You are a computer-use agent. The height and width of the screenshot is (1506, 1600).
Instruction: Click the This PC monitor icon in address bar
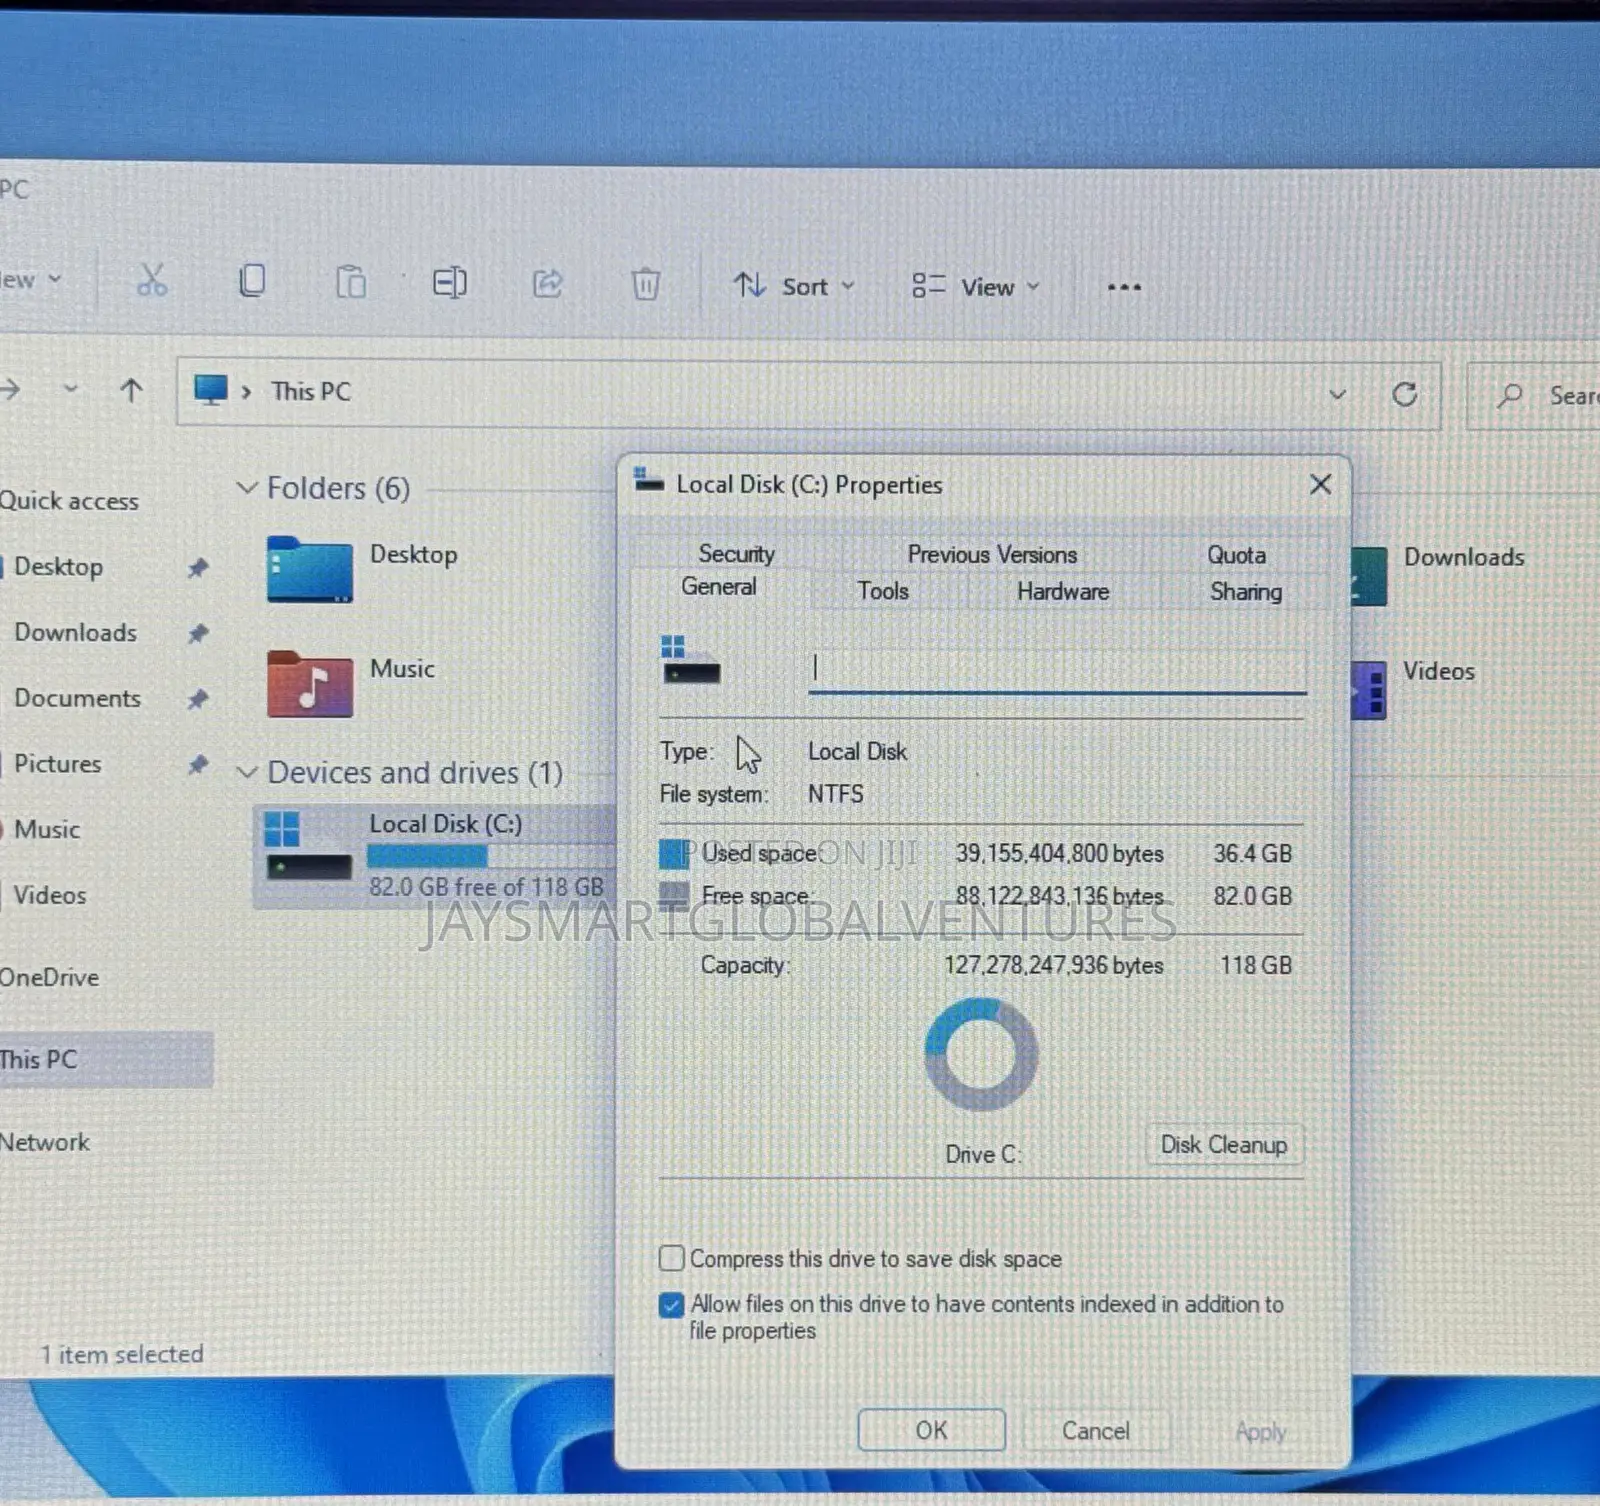(210, 390)
